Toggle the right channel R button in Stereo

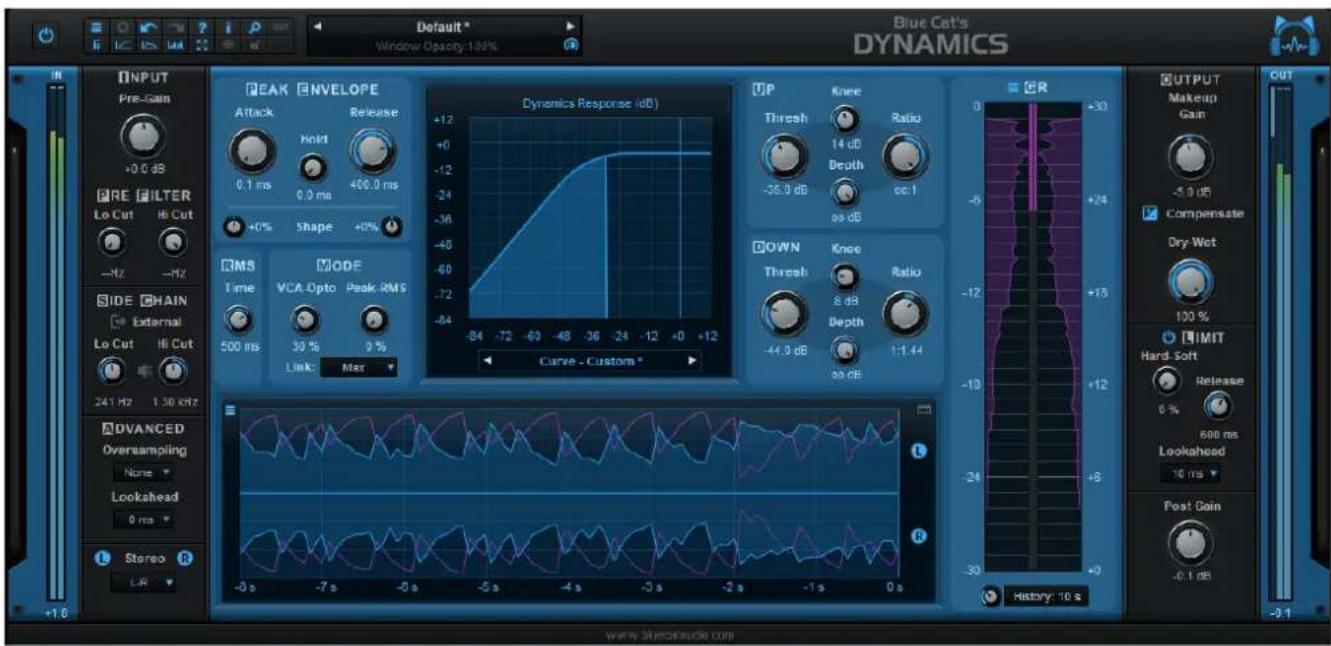(x=185, y=559)
